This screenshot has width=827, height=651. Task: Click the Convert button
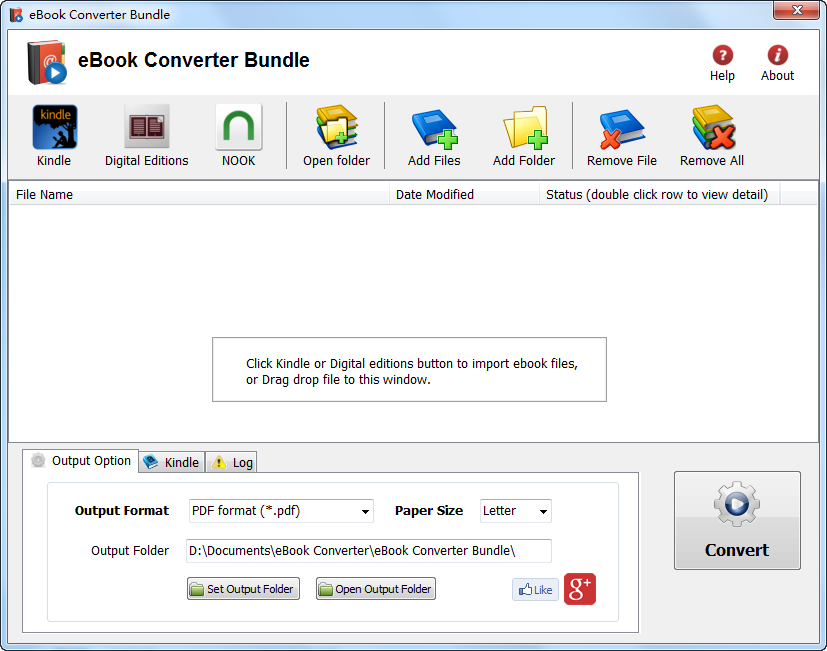(x=737, y=520)
